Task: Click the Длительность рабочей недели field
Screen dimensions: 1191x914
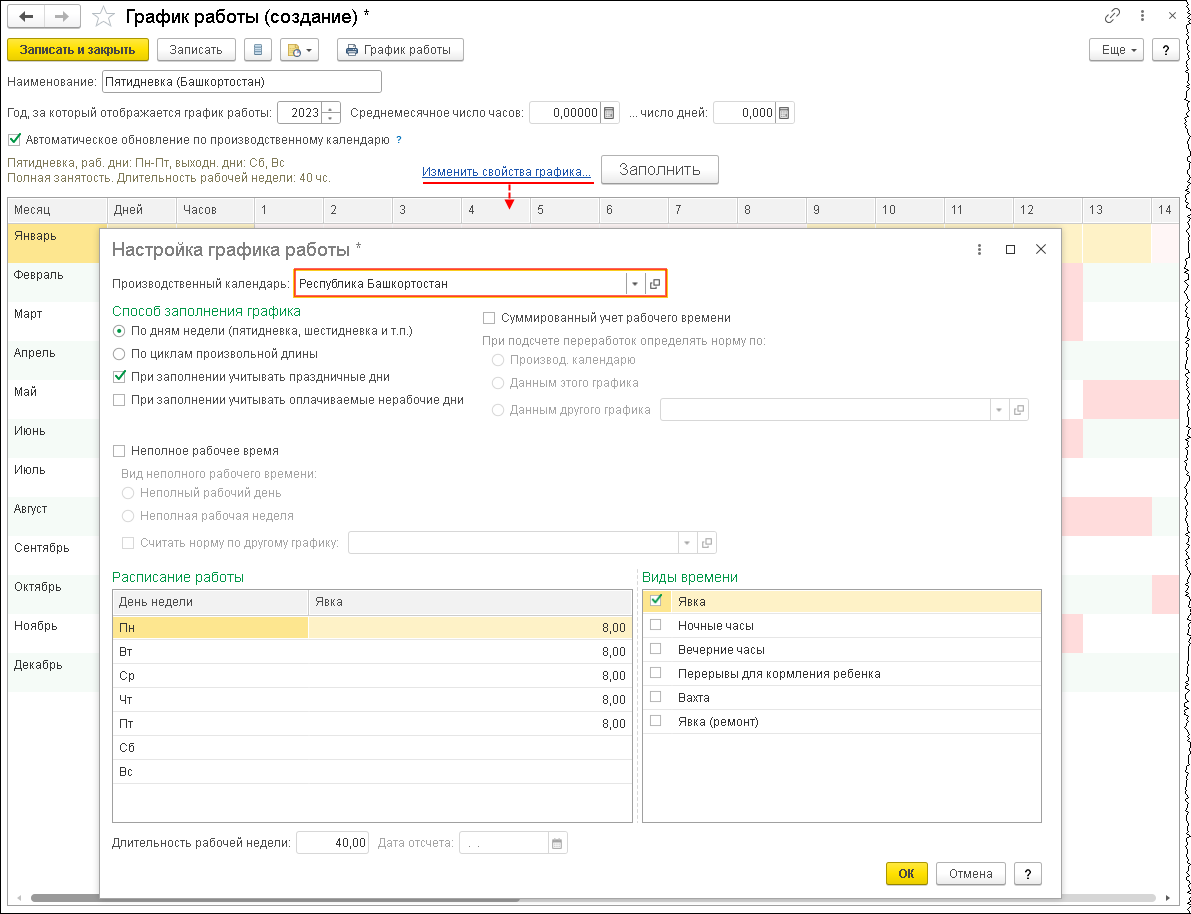Action: point(333,843)
